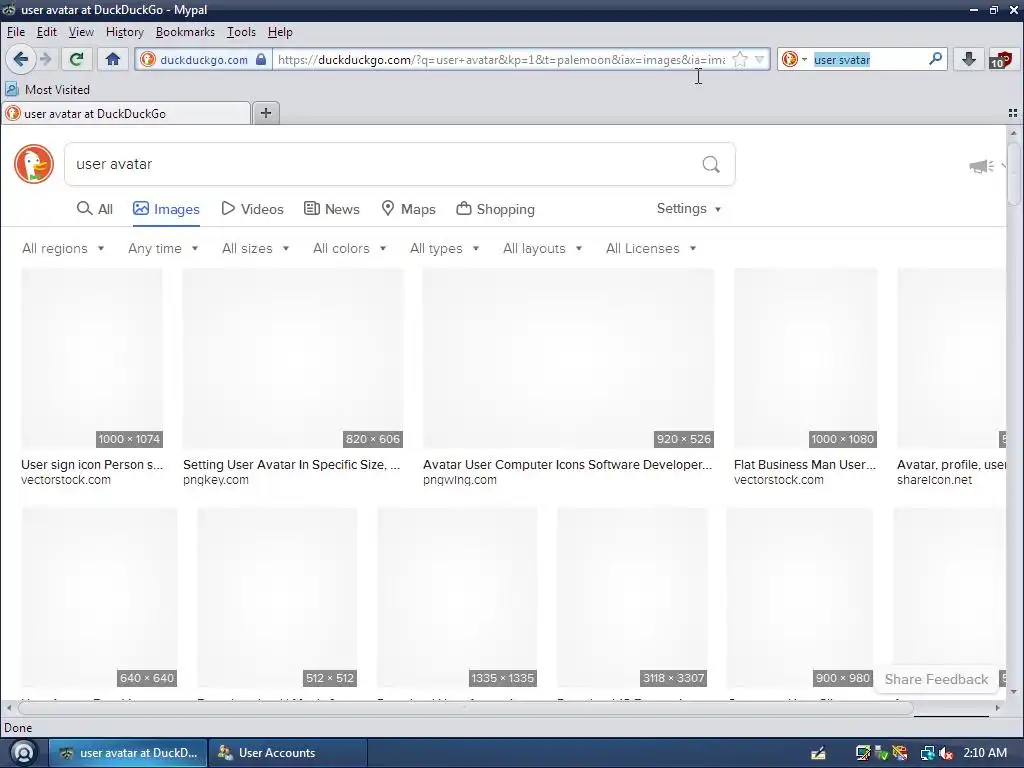Click the forward navigation arrow
1024x768 pixels.
click(x=45, y=59)
